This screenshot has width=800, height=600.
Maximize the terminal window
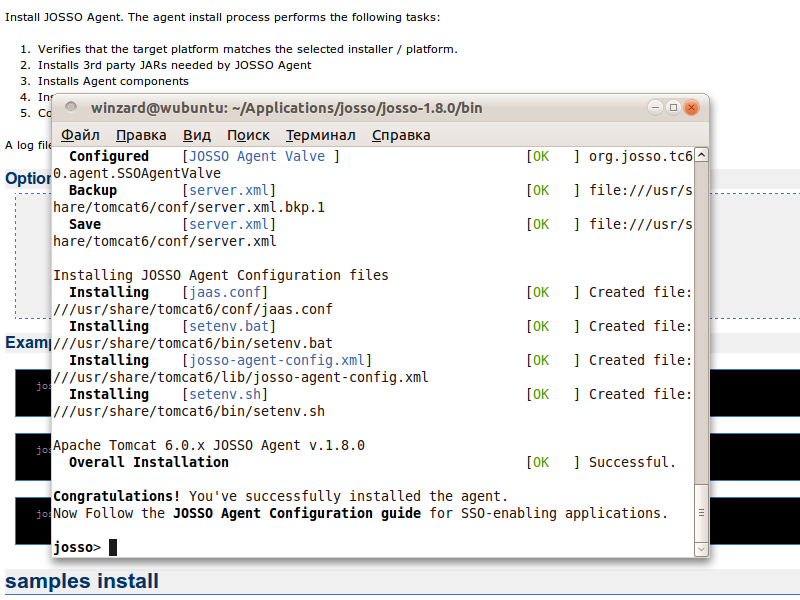[x=673, y=108]
